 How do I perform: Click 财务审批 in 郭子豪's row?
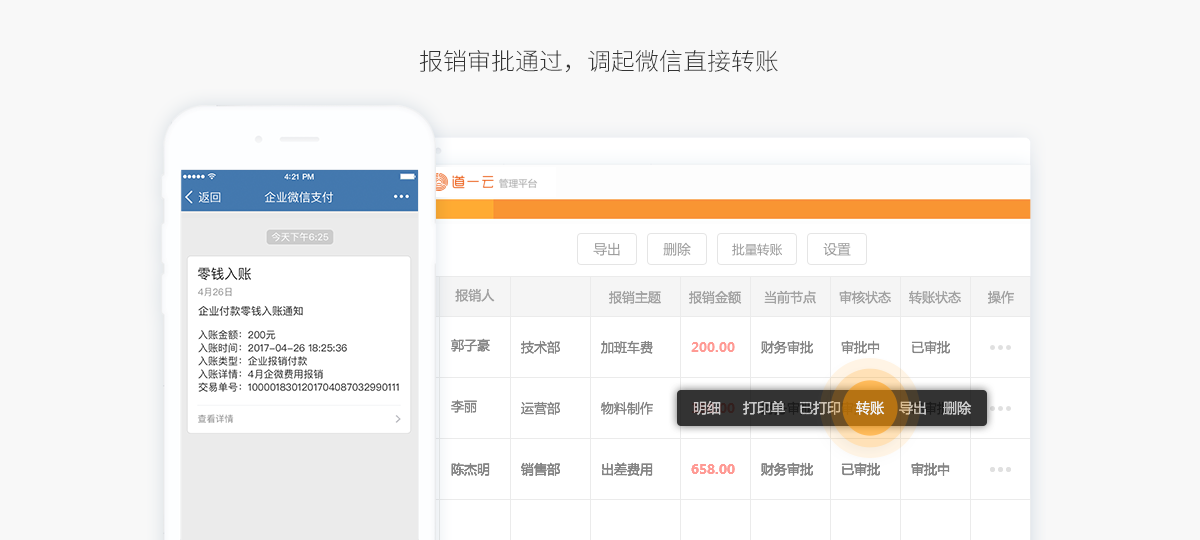pyautogui.click(x=787, y=348)
